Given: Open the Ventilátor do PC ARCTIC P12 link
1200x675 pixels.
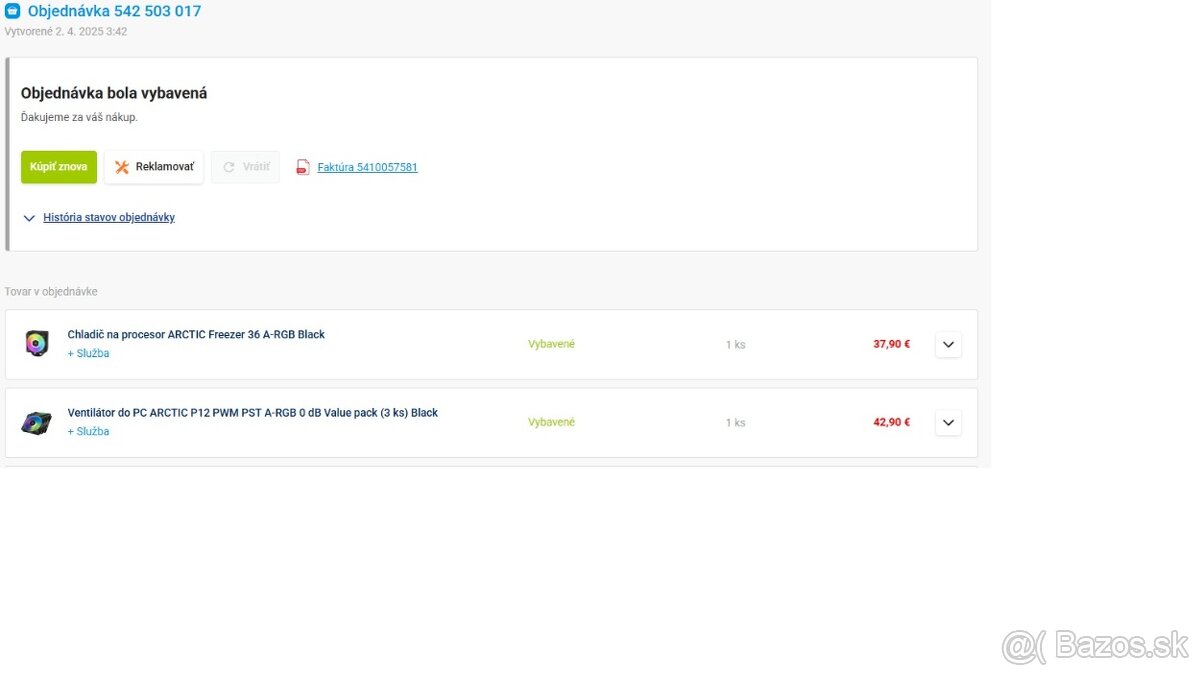Looking at the screenshot, I should coord(252,412).
